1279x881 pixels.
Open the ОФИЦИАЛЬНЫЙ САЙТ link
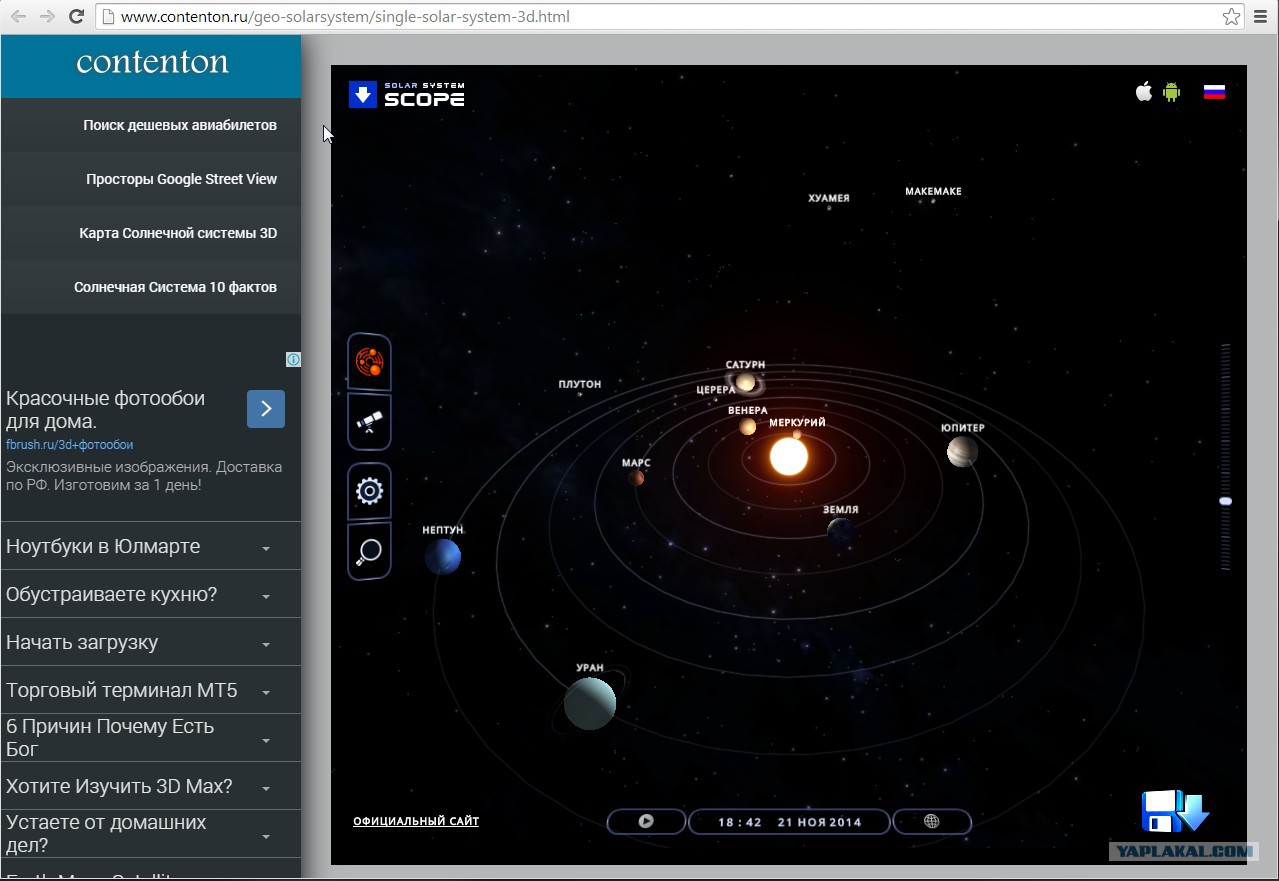coord(416,822)
